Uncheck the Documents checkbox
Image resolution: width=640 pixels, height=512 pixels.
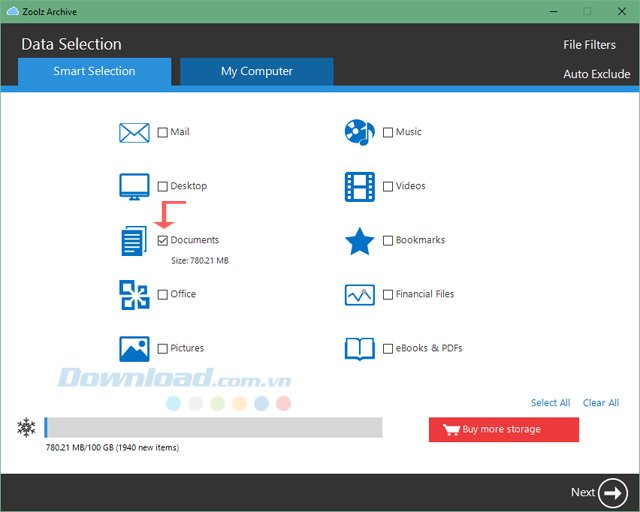click(x=163, y=241)
